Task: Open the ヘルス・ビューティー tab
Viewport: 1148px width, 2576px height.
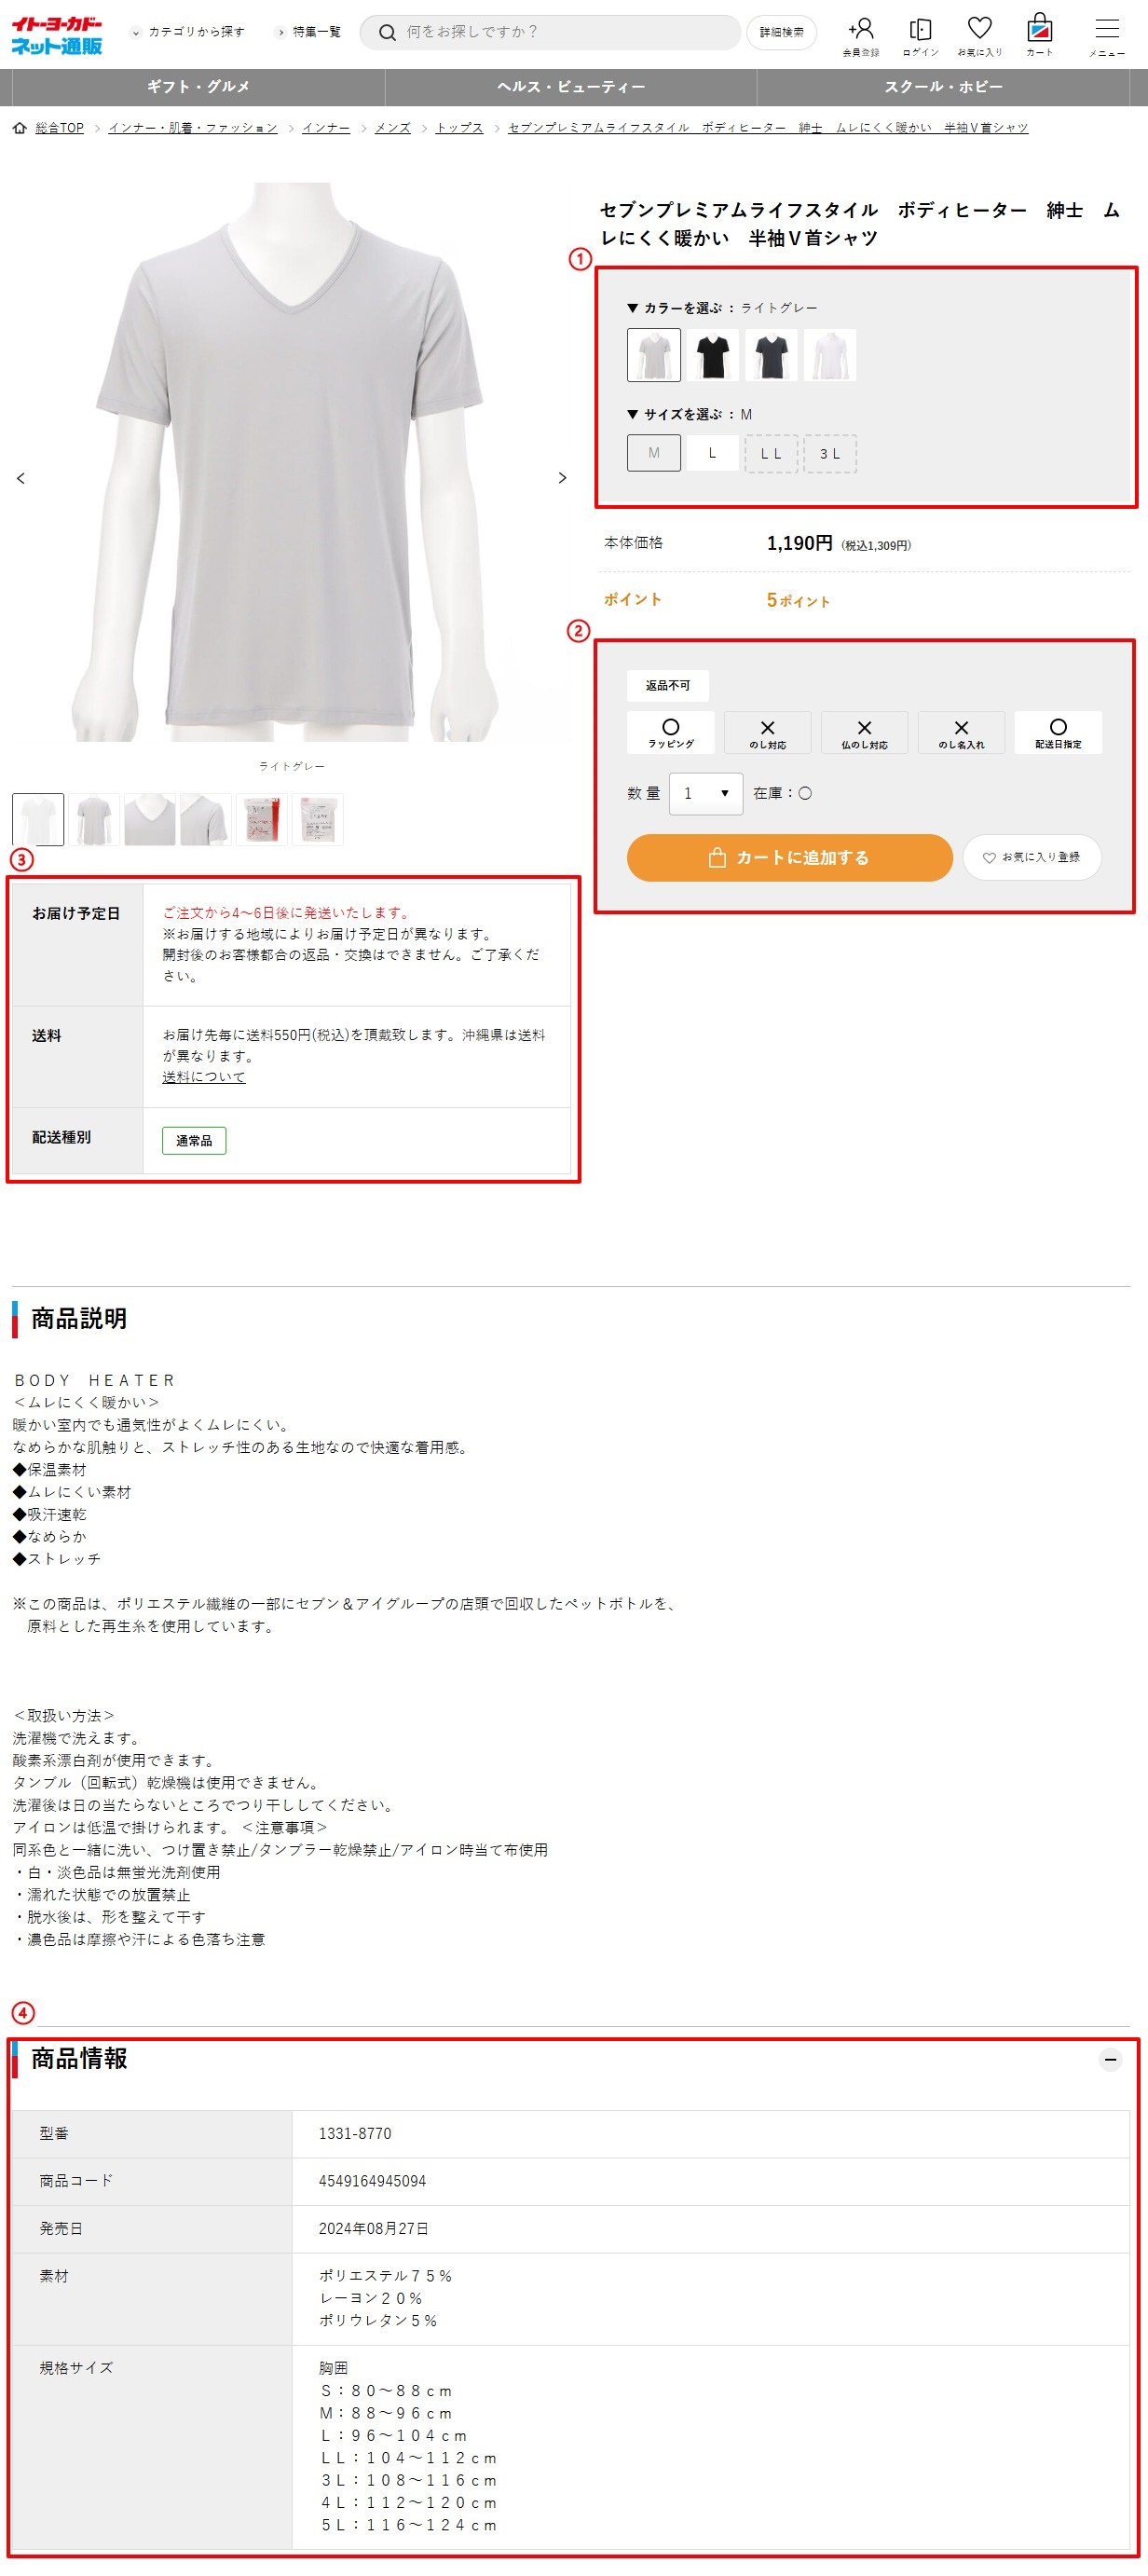Action: [x=571, y=87]
